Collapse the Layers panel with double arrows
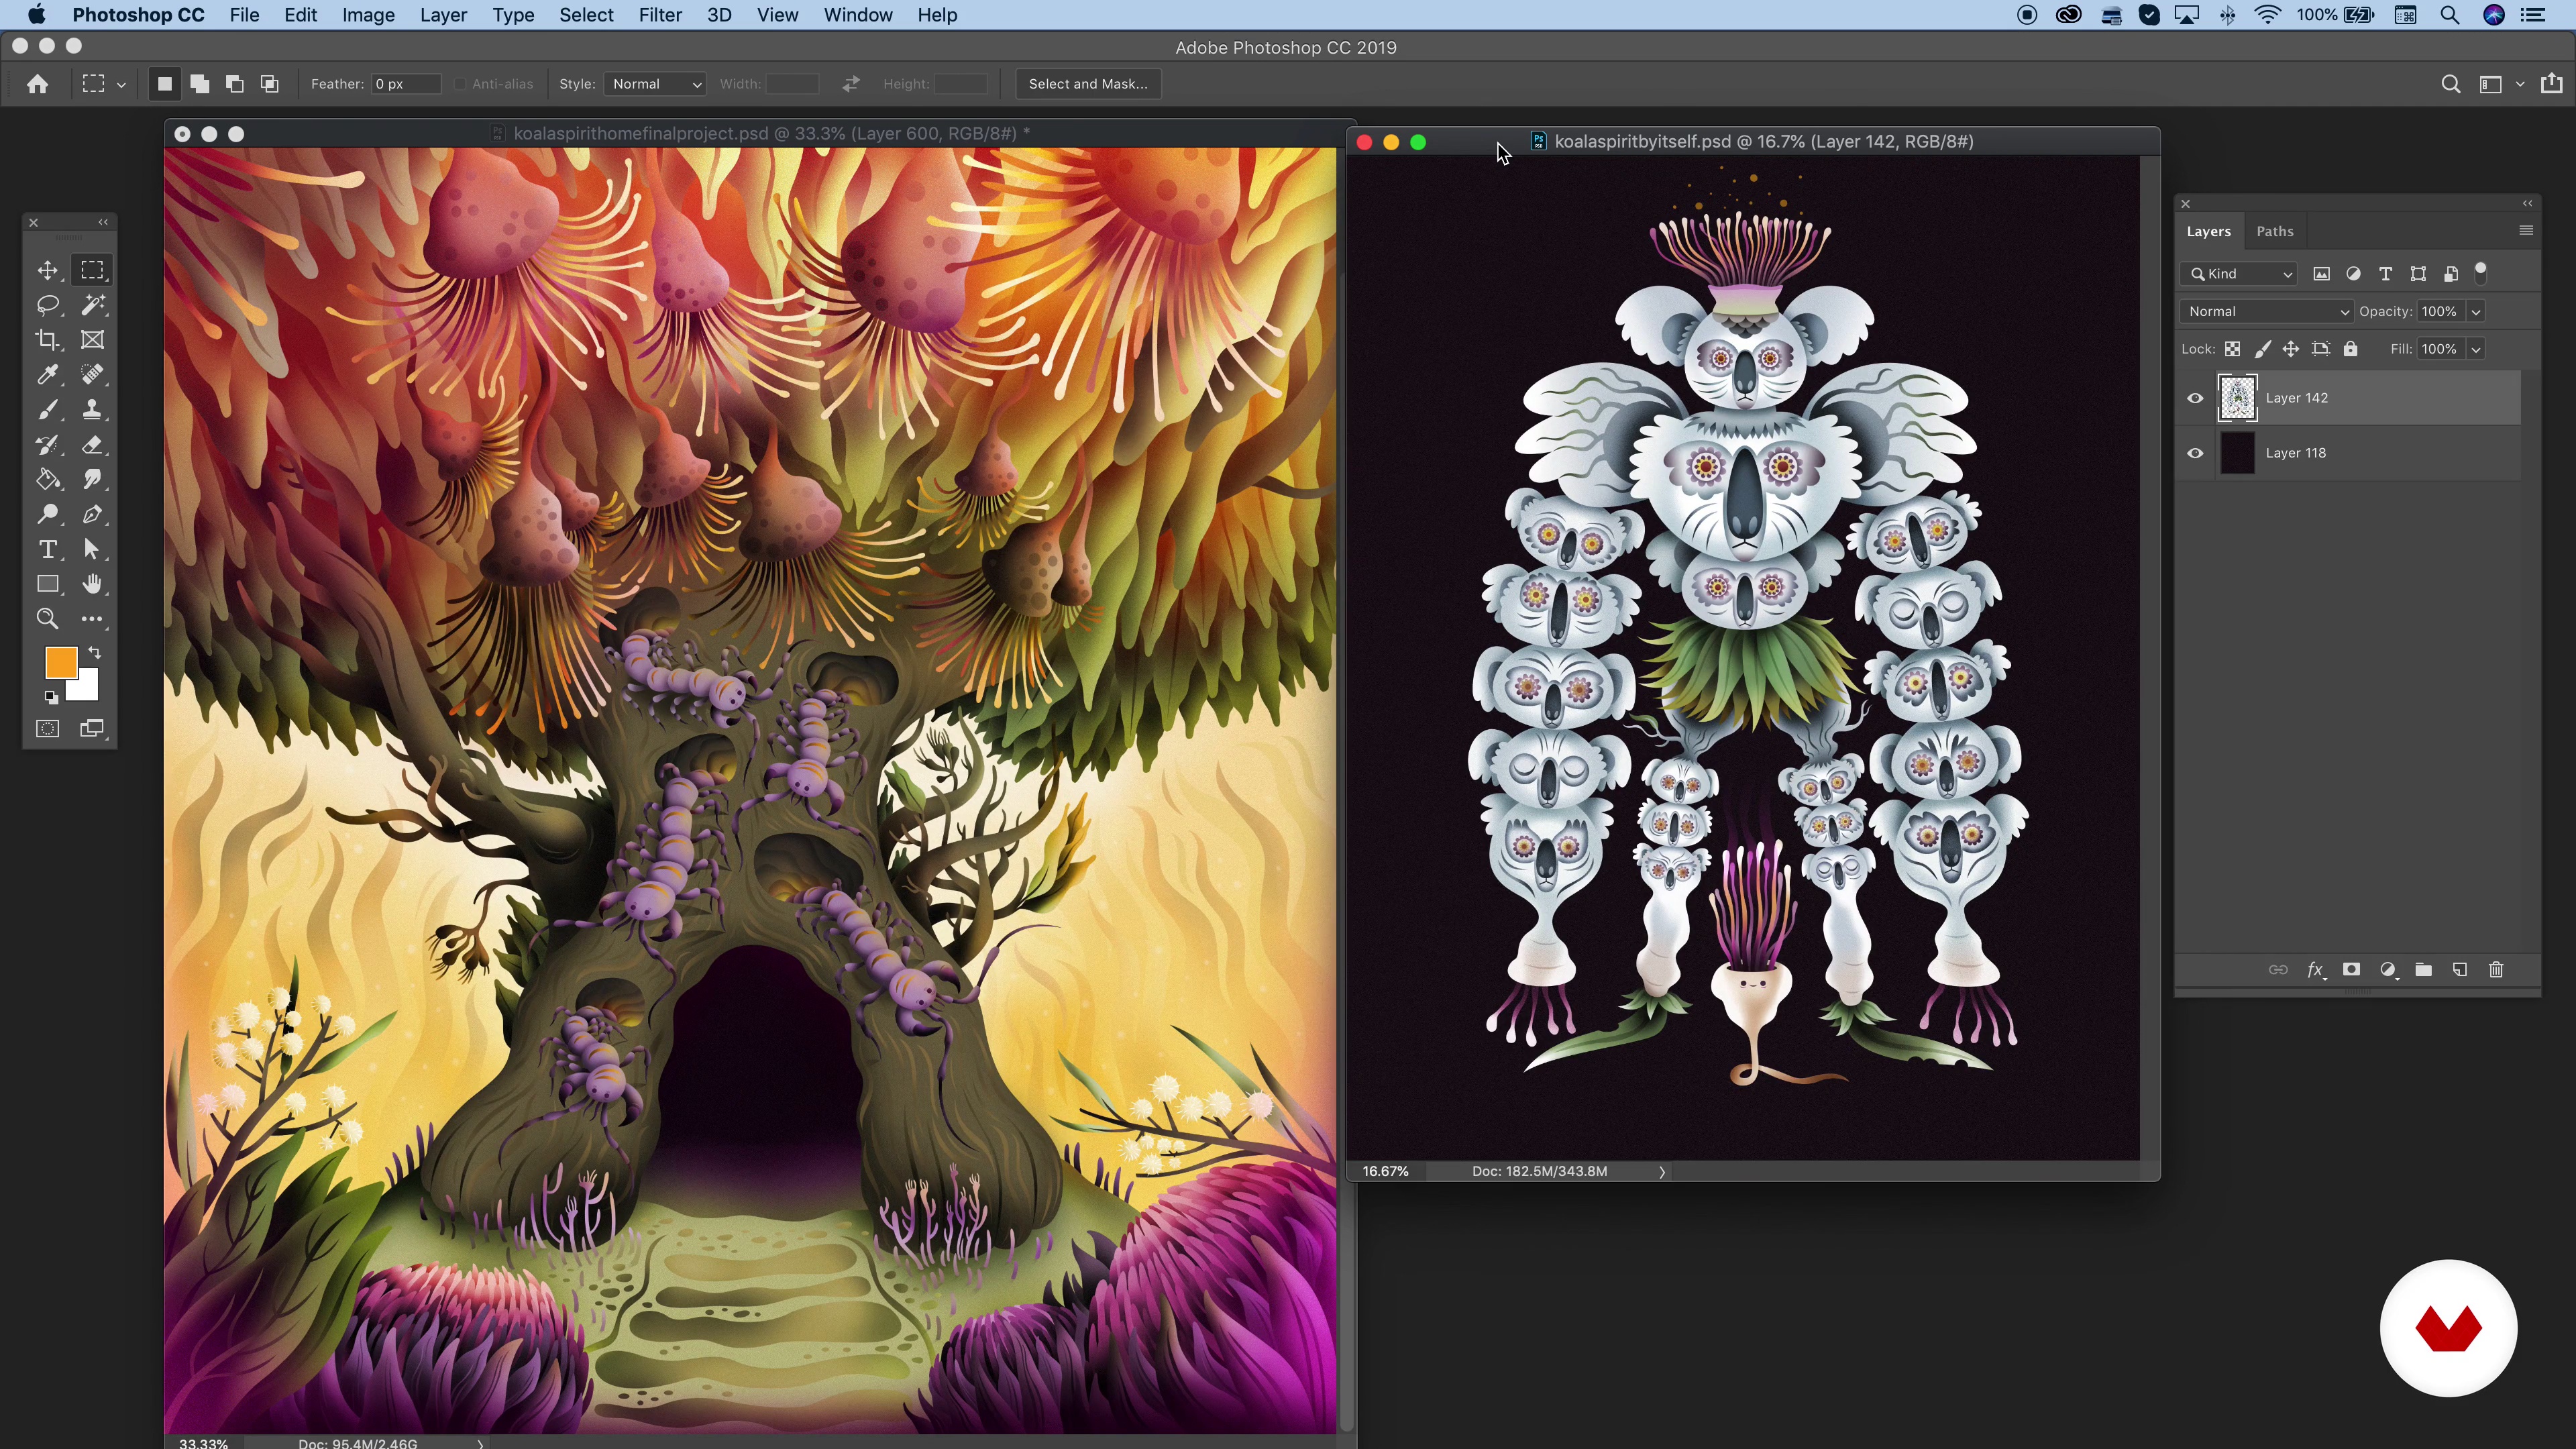The width and height of the screenshot is (2576, 1449). coord(2527,203)
